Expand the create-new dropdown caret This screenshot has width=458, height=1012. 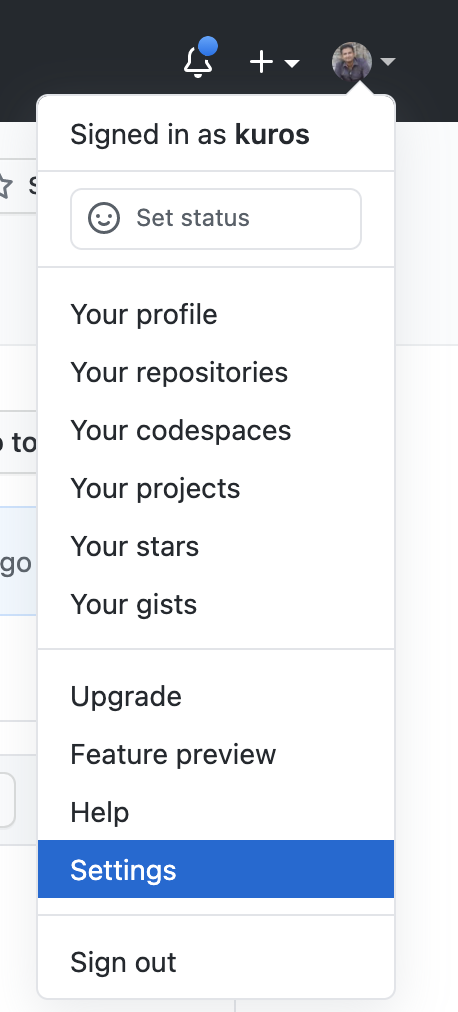(292, 63)
